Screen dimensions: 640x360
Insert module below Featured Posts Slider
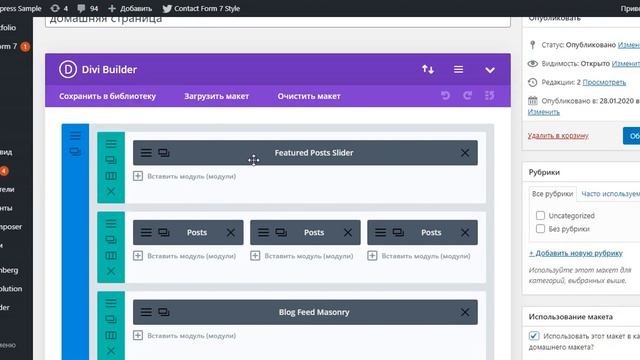(x=185, y=176)
